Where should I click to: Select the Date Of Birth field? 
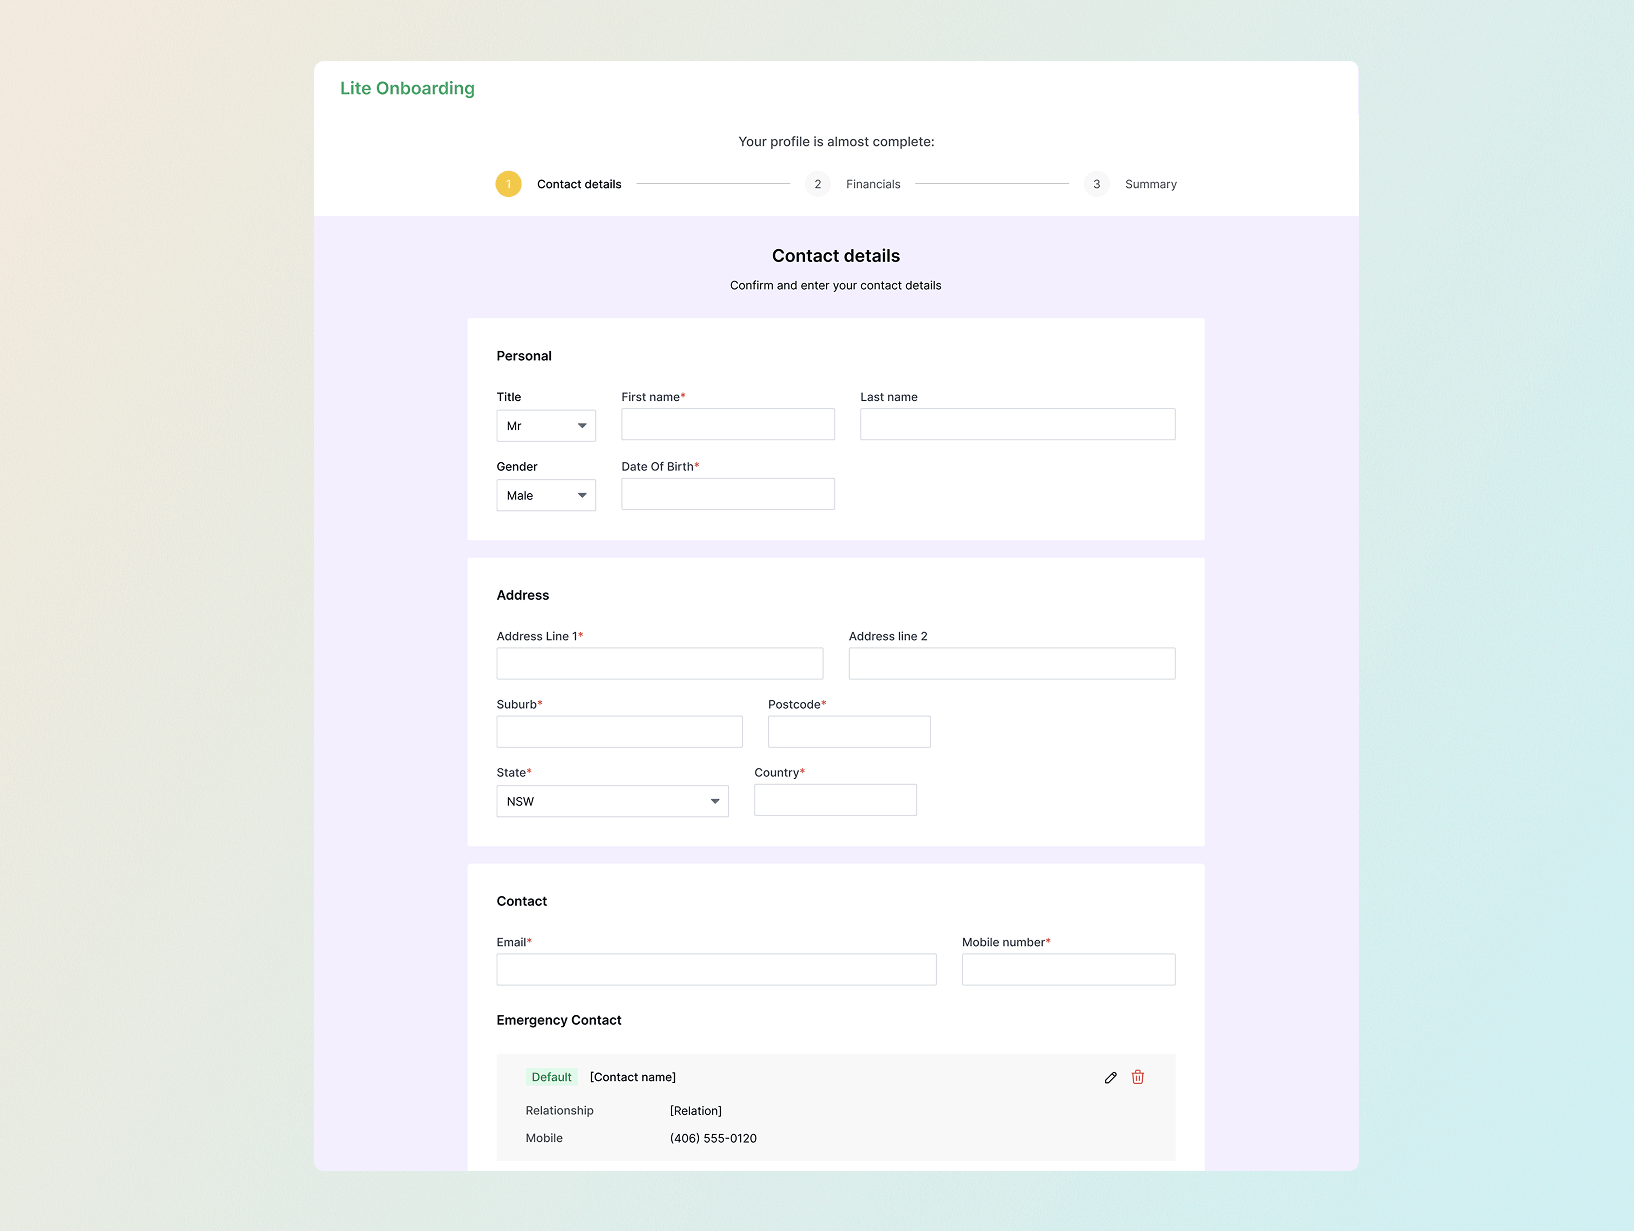coord(727,494)
